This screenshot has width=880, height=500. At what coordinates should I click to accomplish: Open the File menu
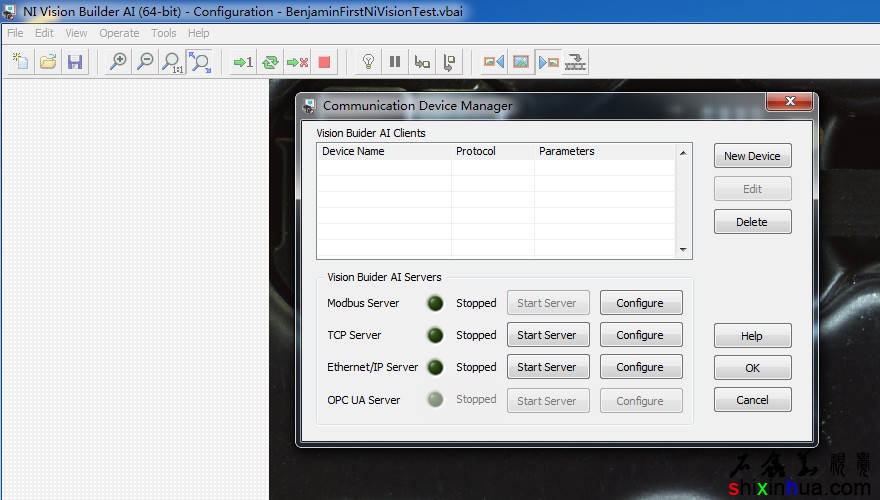coord(15,33)
